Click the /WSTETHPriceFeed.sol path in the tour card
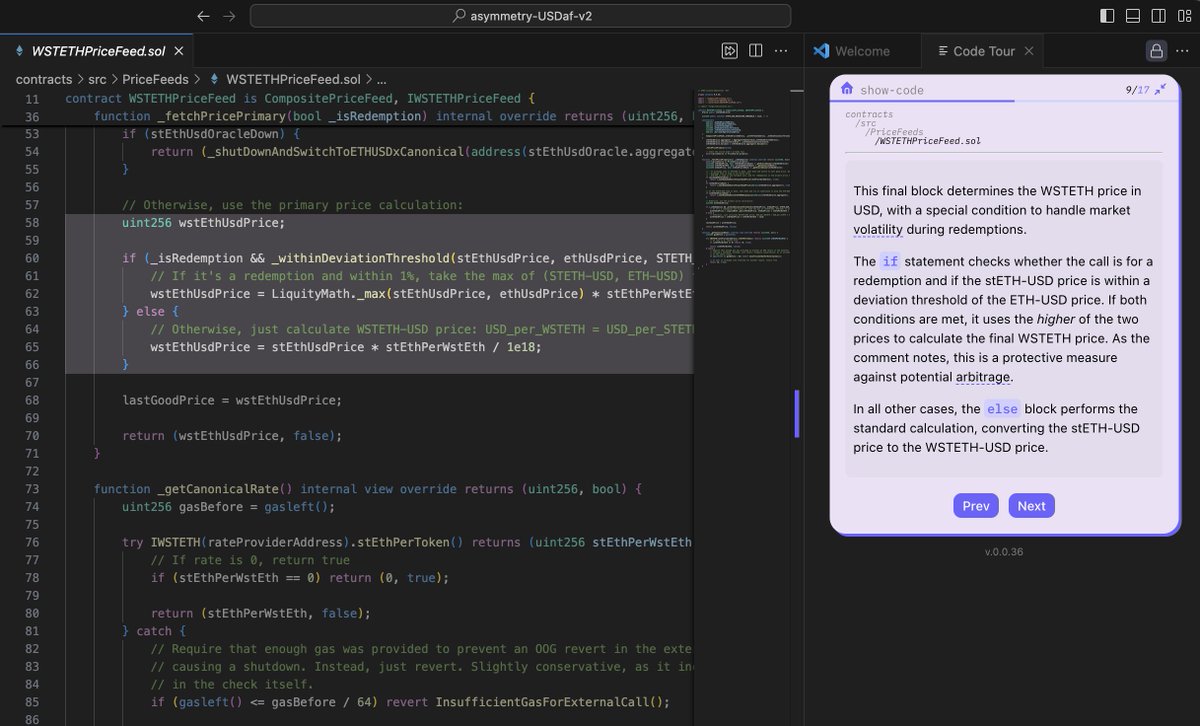This screenshot has height=726, width=1200. pos(927,141)
